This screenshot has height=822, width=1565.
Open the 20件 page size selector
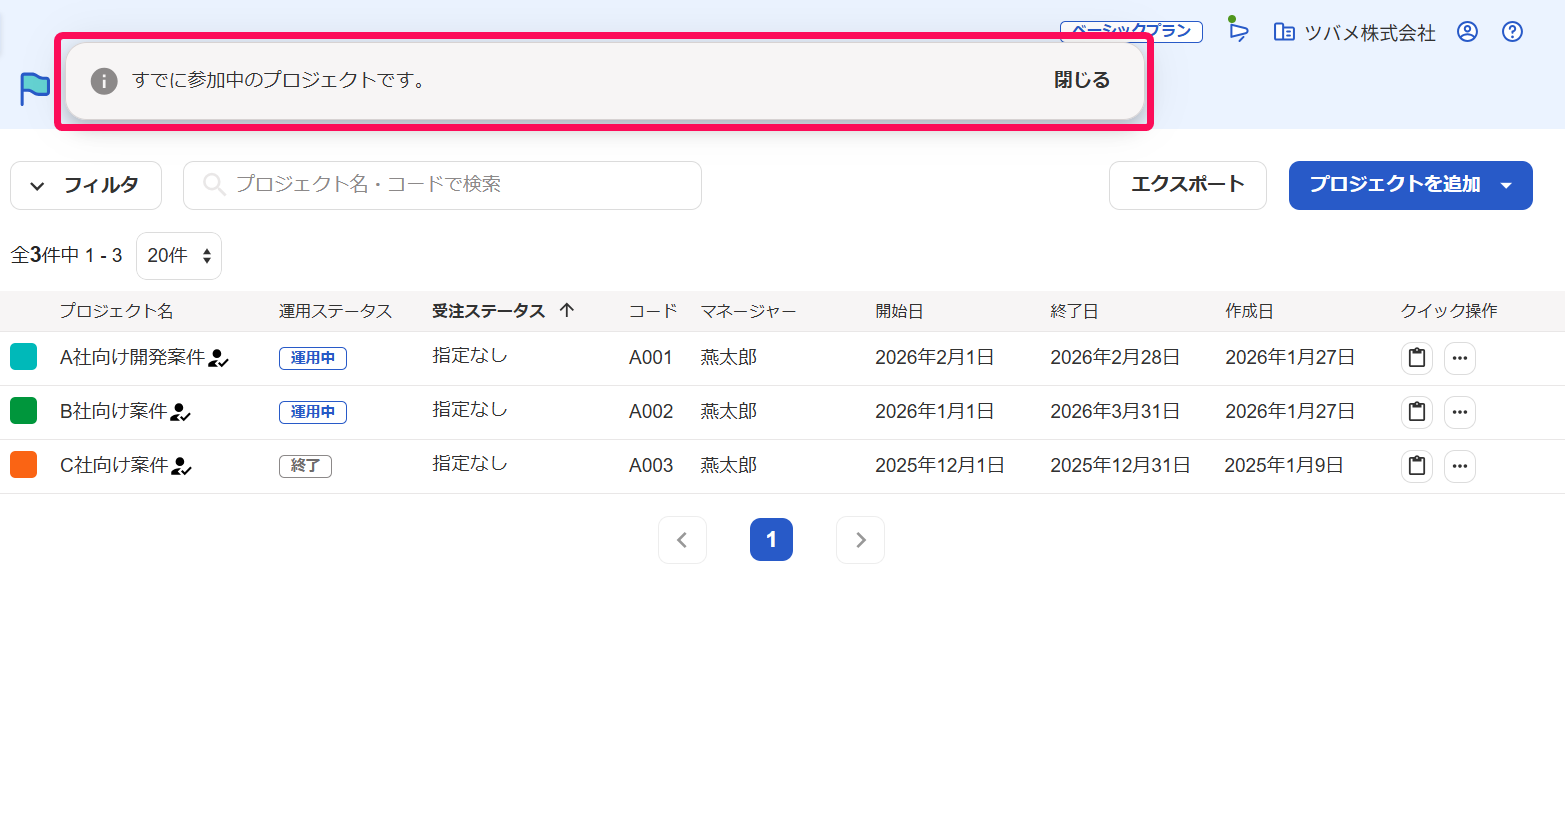point(179,256)
